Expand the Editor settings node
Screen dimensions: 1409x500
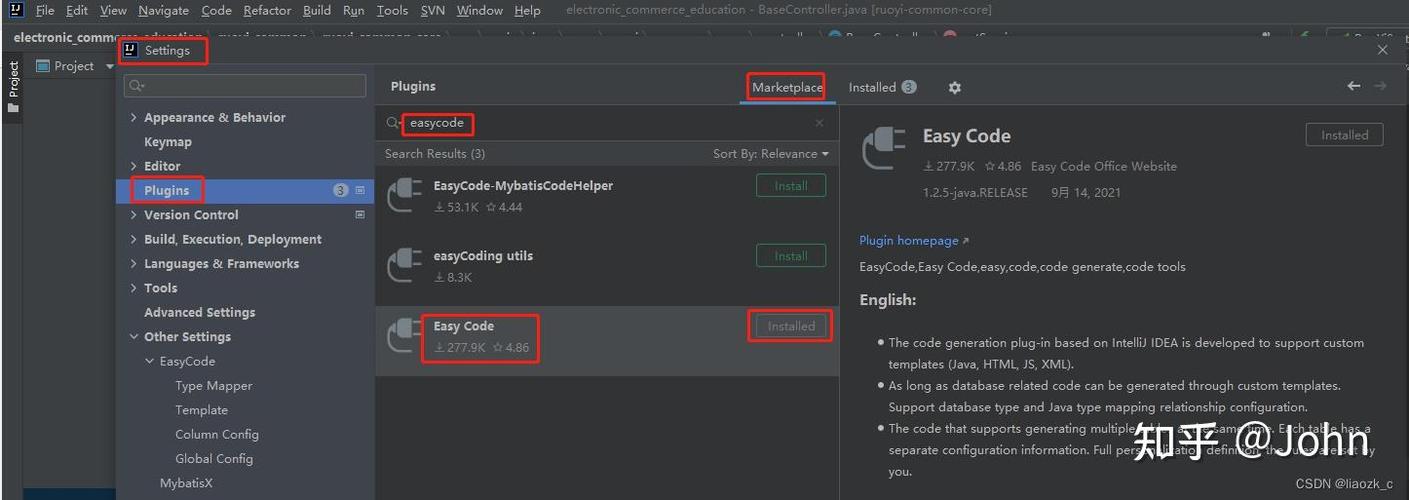[x=134, y=166]
